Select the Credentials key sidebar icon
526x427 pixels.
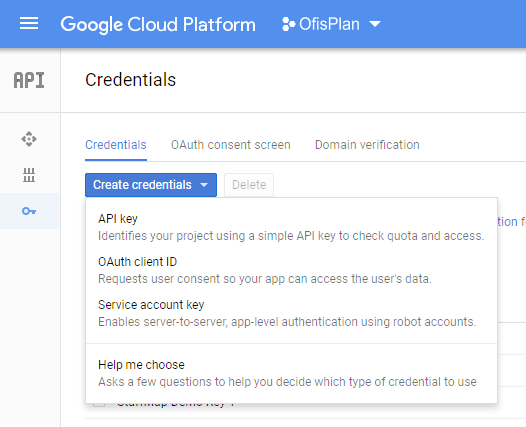tap(29, 211)
